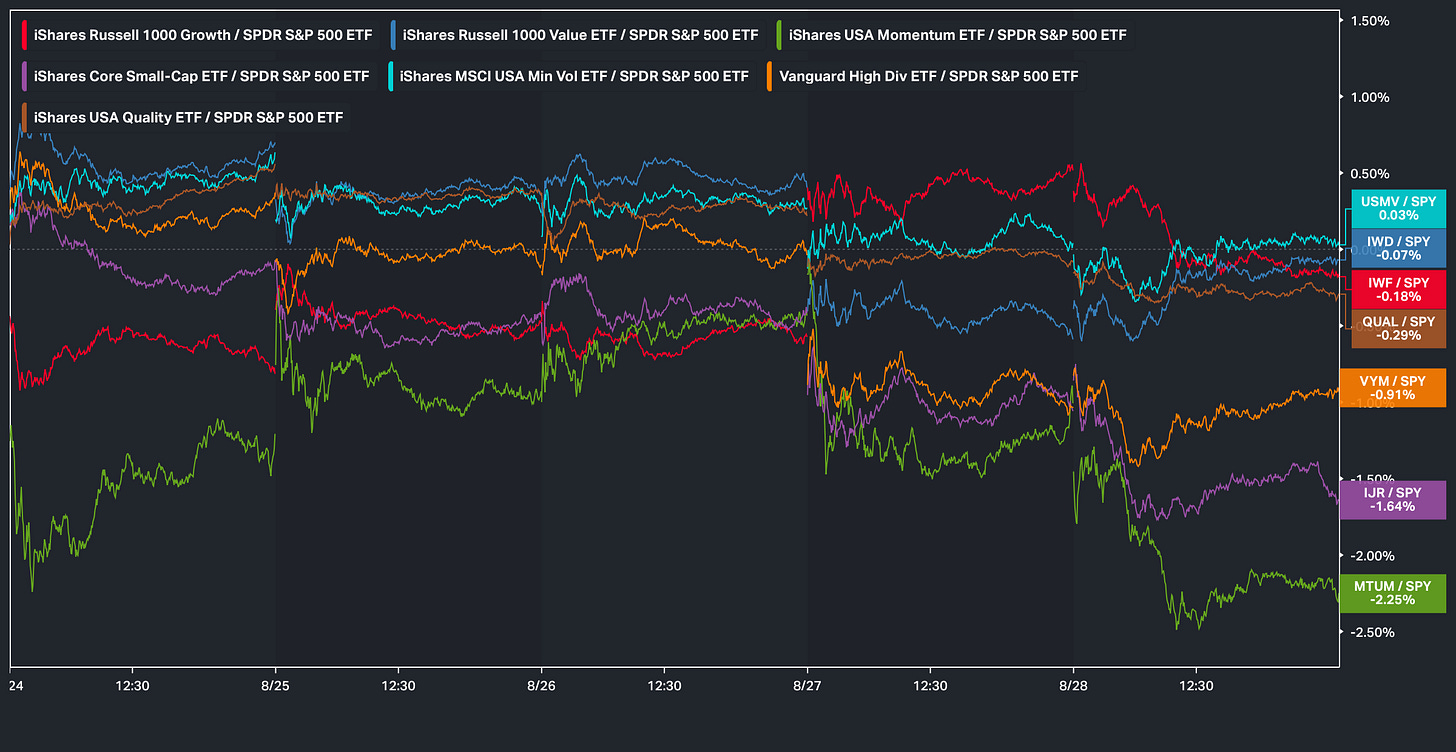Click the 1.00% y-axis label

pos(1372,97)
